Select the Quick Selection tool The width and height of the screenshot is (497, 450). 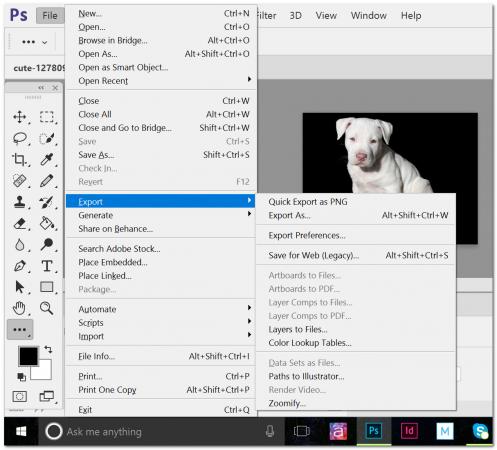tap(47, 138)
